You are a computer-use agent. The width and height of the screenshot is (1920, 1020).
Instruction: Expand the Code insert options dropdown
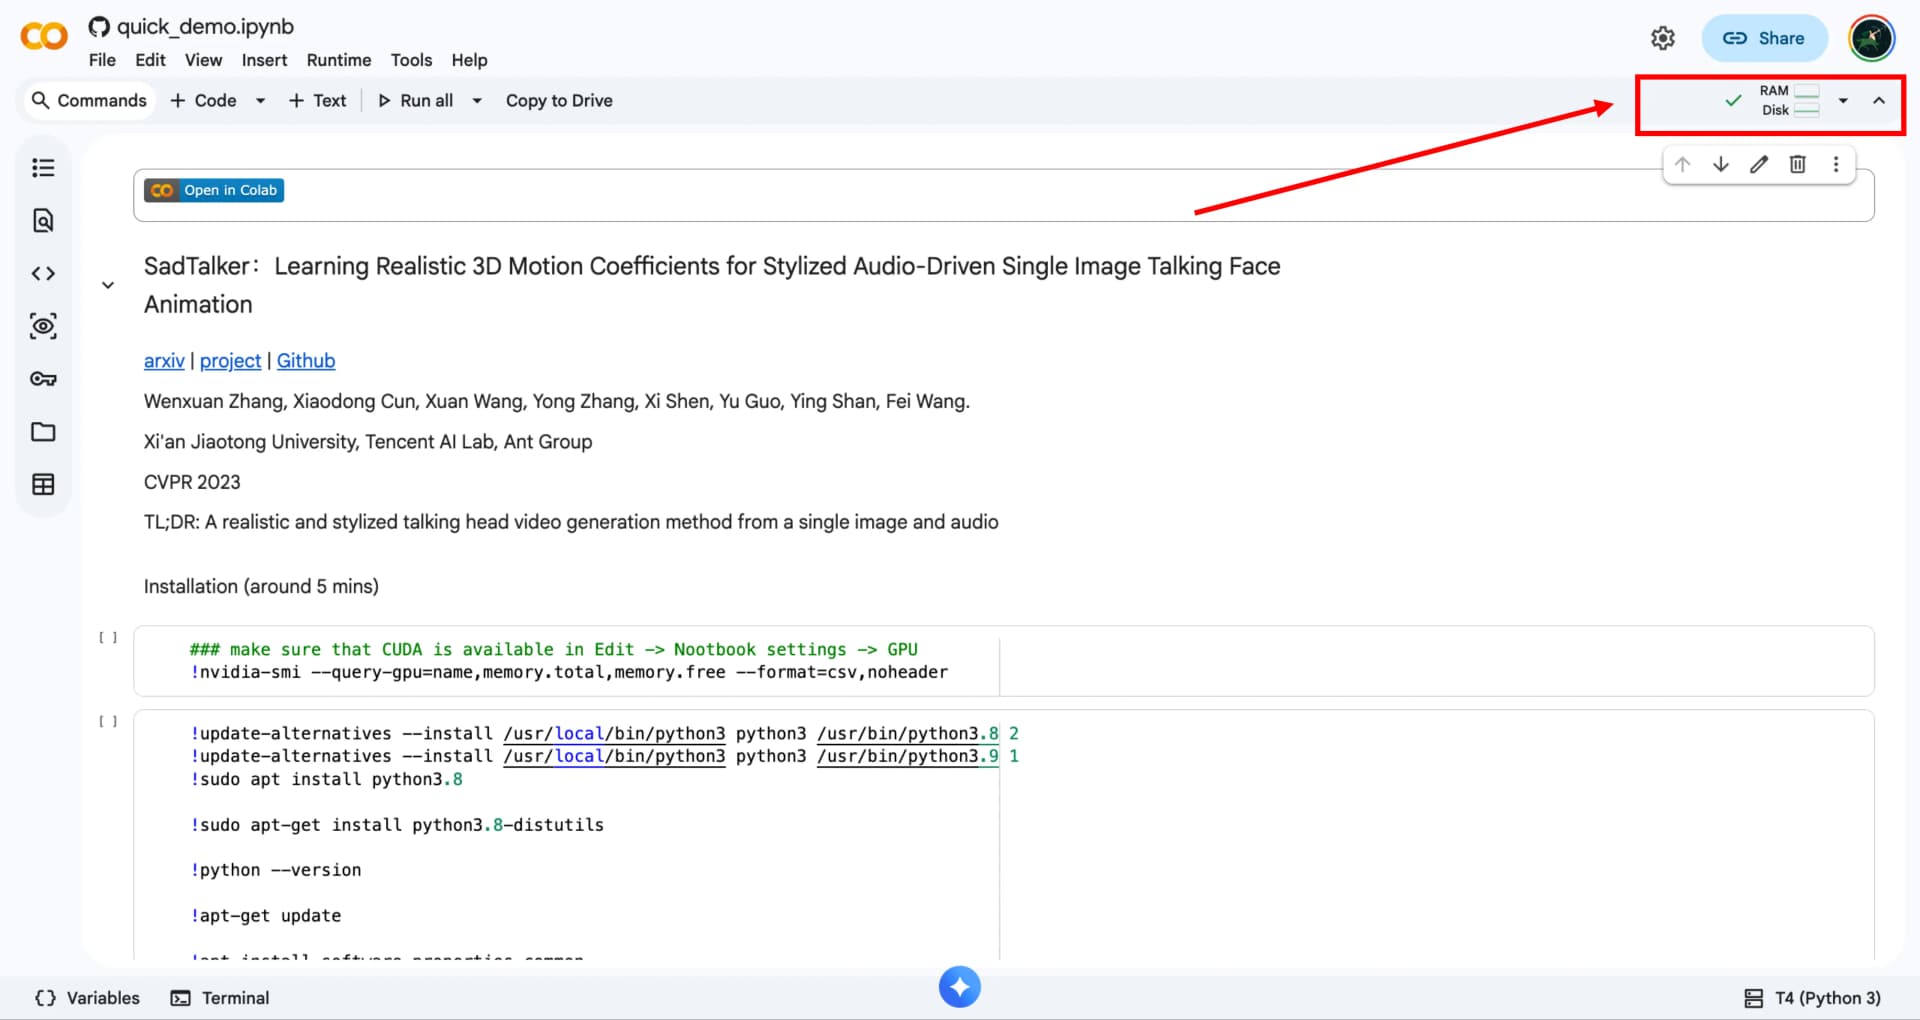(260, 101)
